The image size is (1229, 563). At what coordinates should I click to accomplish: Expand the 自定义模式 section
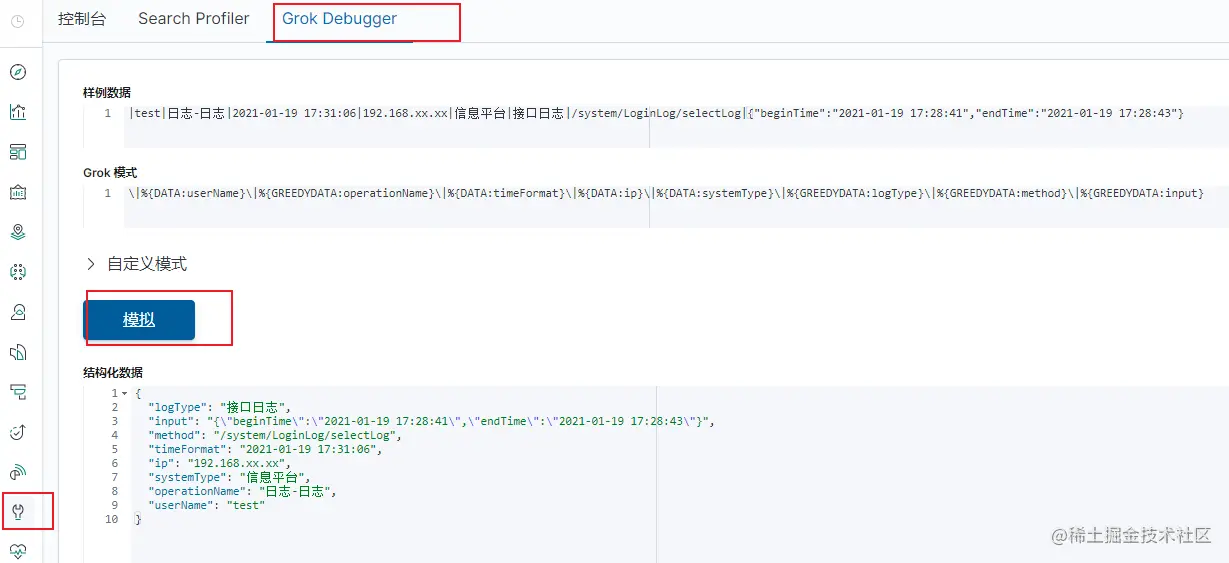pyautogui.click(x=136, y=264)
